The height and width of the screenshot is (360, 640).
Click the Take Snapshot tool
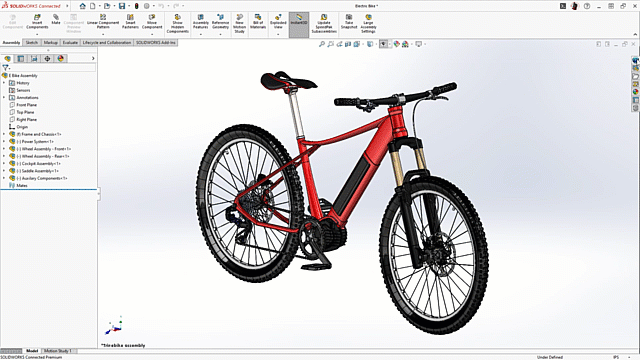pos(349,22)
